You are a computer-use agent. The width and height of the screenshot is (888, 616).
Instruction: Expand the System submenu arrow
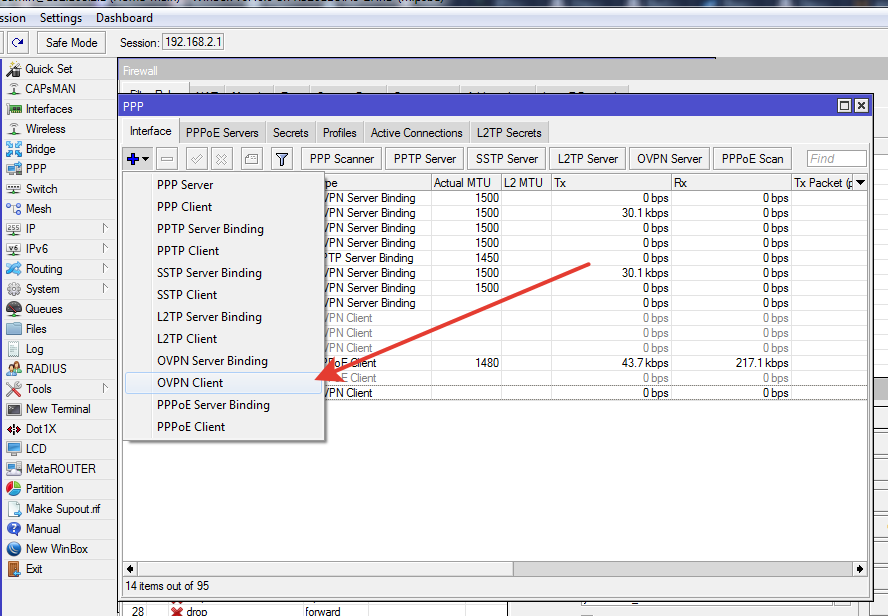105,288
